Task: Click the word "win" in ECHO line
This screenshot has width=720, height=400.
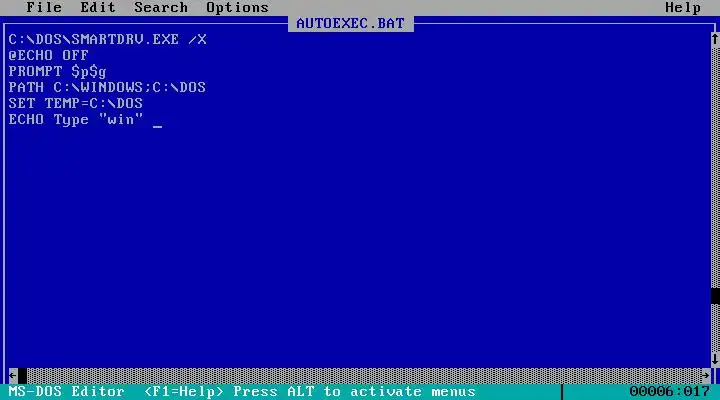Action: (121, 119)
